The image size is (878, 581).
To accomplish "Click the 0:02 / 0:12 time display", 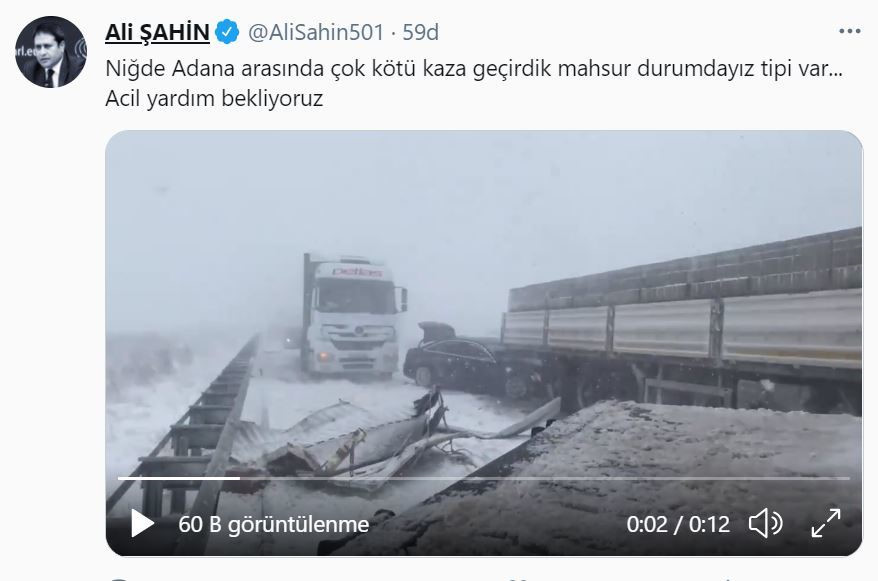I will coord(678,524).
